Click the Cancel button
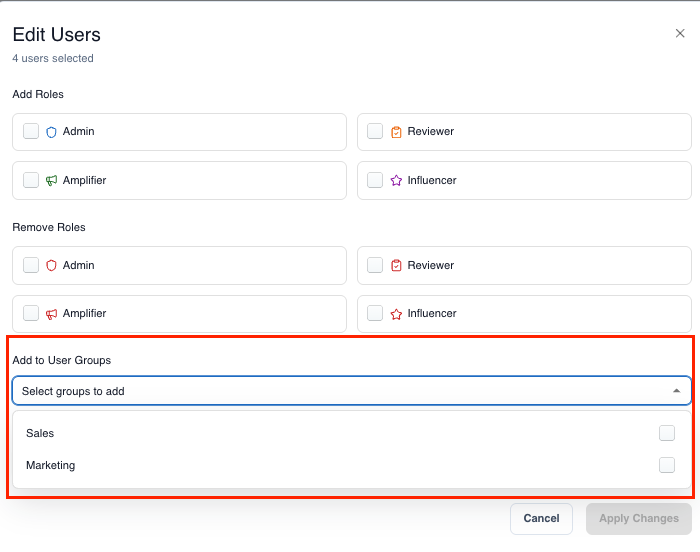Image resolution: width=700 pixels, height=552 pixels. point(541,519)
